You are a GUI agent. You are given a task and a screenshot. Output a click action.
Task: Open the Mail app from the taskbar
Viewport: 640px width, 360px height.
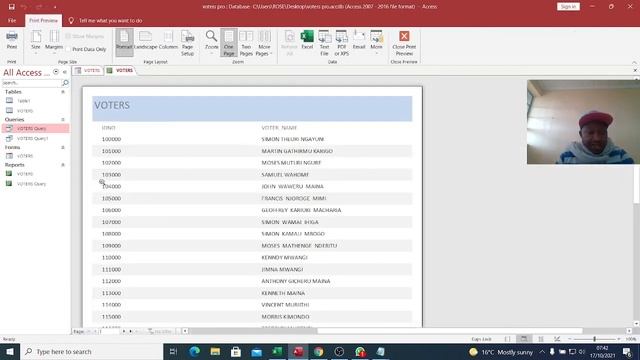pyautogui.click(x=257, y=351)
